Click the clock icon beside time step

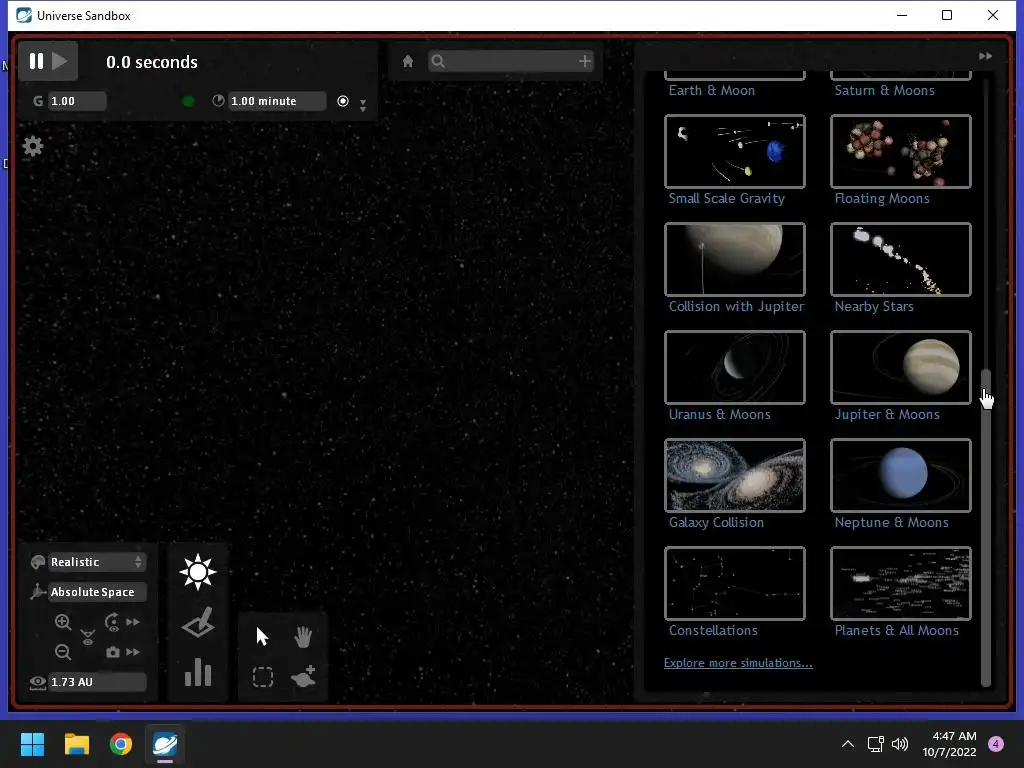click(x=218, y=101)
